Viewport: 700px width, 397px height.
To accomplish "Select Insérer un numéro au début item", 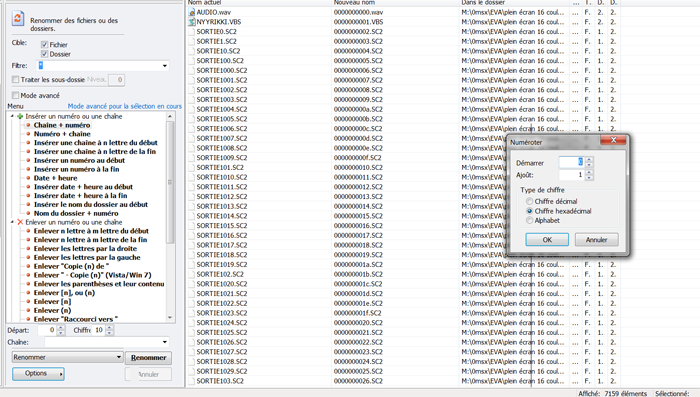I will tap(79, 160).
